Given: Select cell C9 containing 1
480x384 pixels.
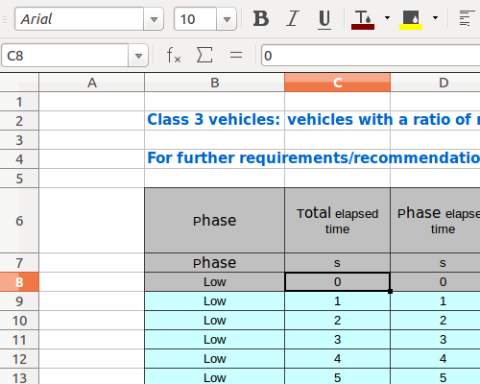Looking at the screenshot, I should pyautogui.click(x=337, y=301).
